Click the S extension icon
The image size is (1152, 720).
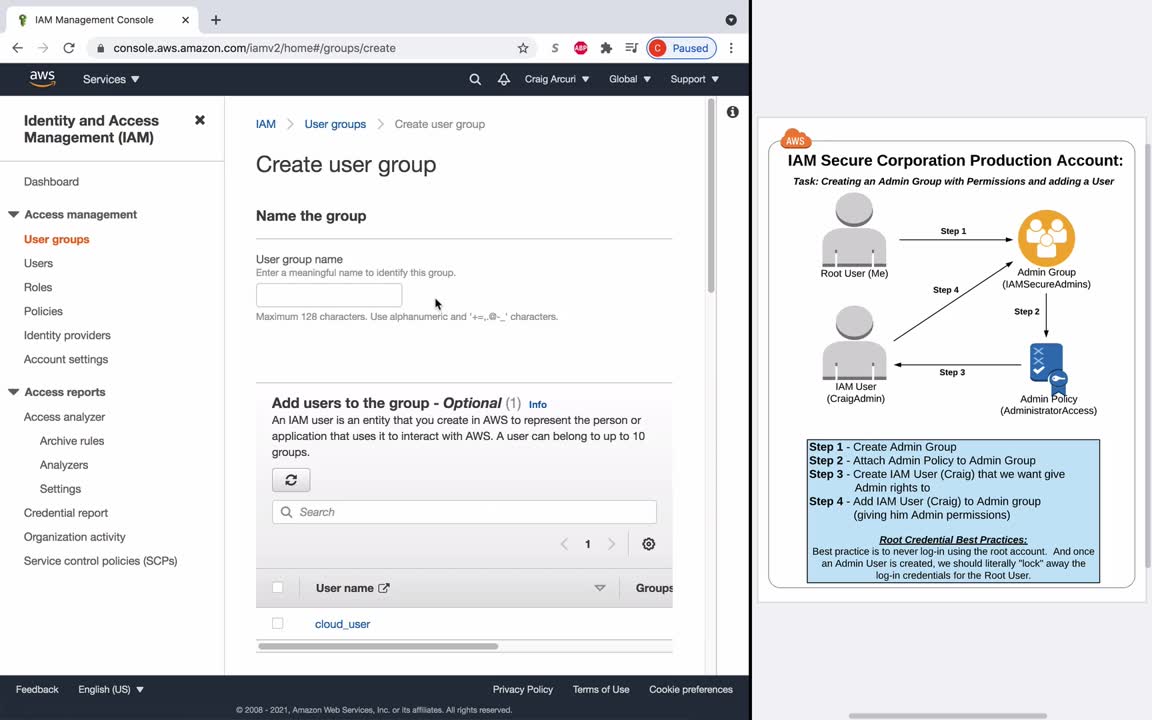pos(555,48)
